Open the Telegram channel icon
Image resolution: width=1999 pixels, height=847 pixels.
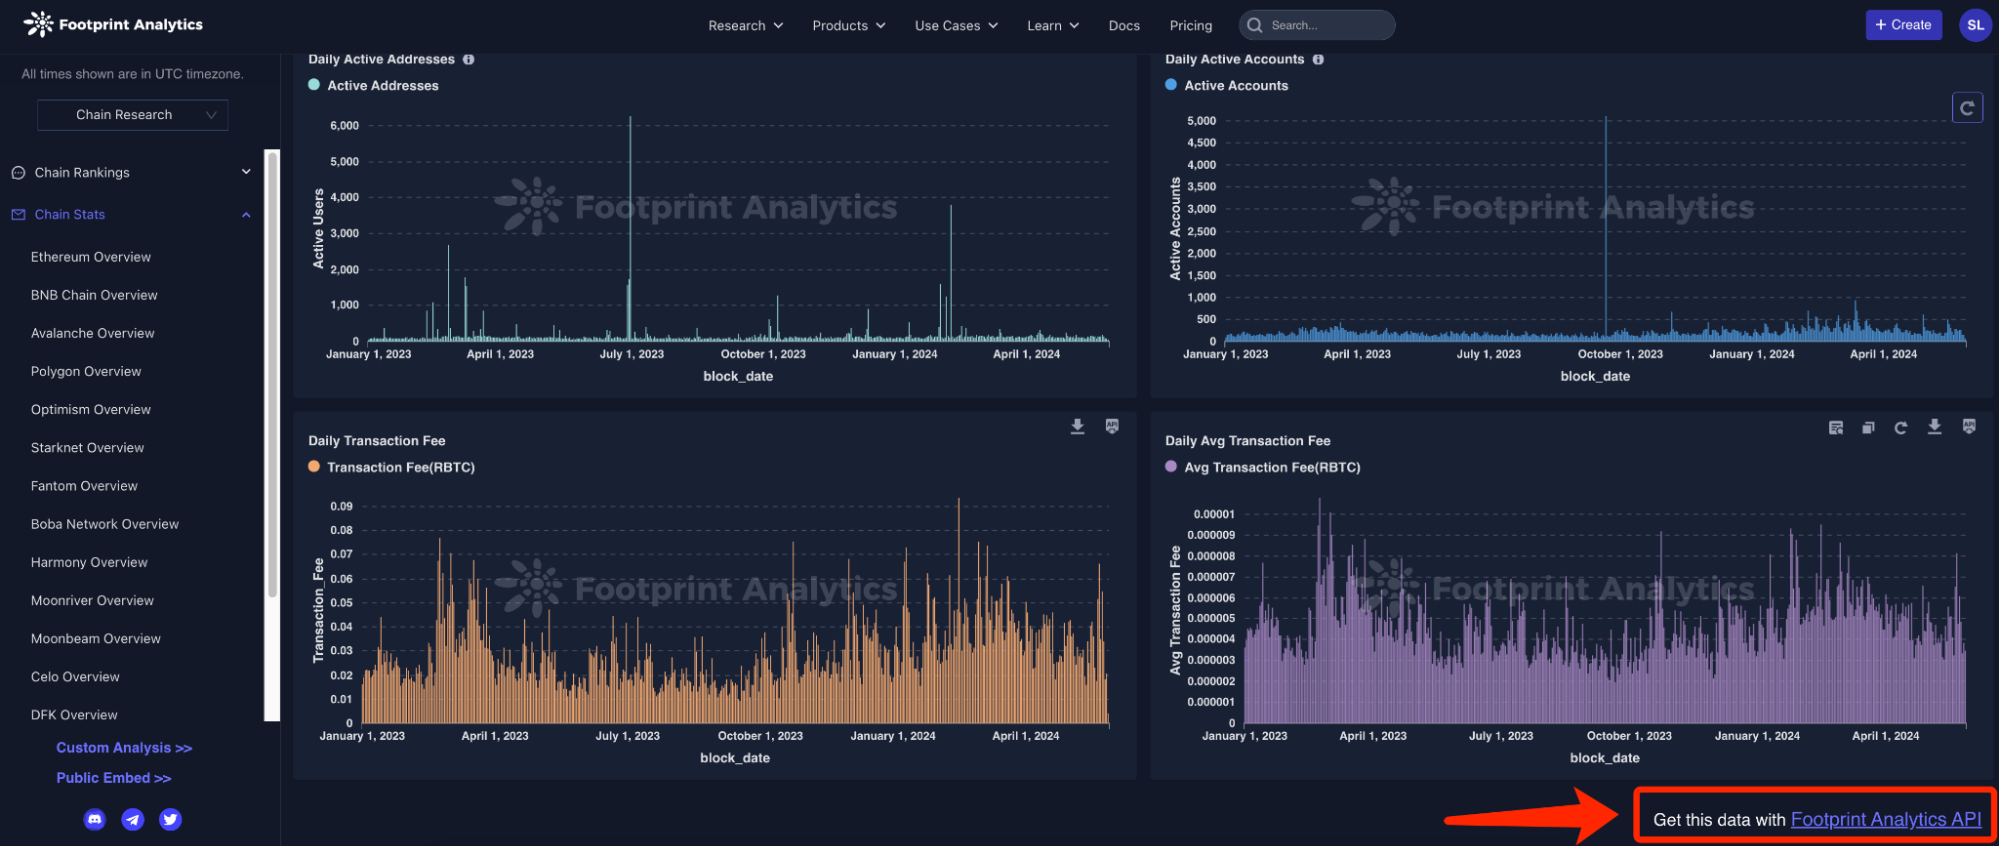(x=133, y=820)
